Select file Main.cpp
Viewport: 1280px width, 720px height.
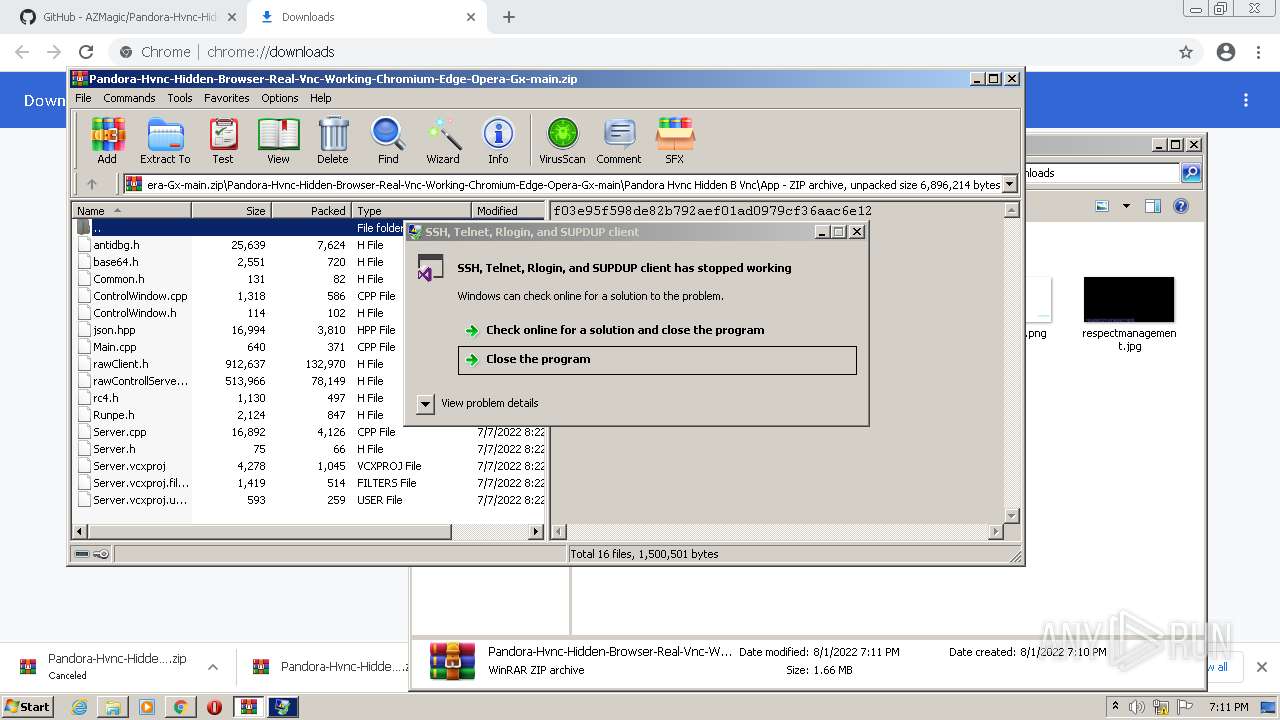click(114, 347)
